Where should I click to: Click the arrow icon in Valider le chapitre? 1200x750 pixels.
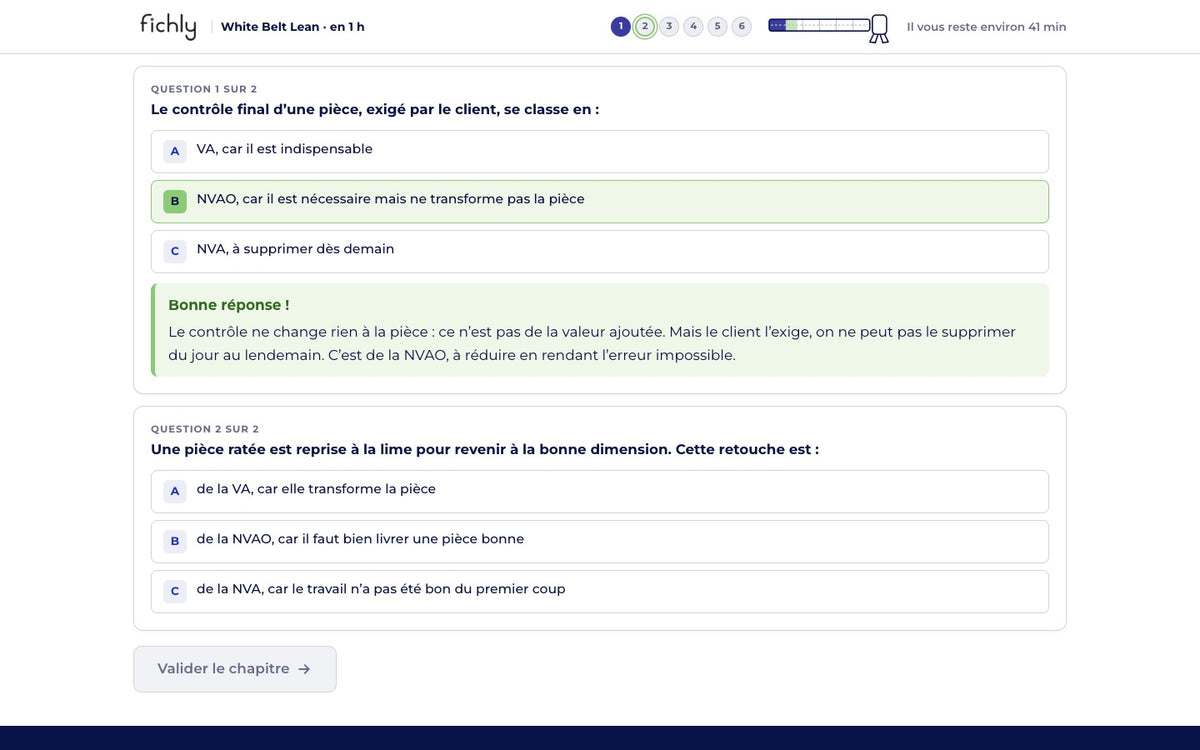(304, 669)
